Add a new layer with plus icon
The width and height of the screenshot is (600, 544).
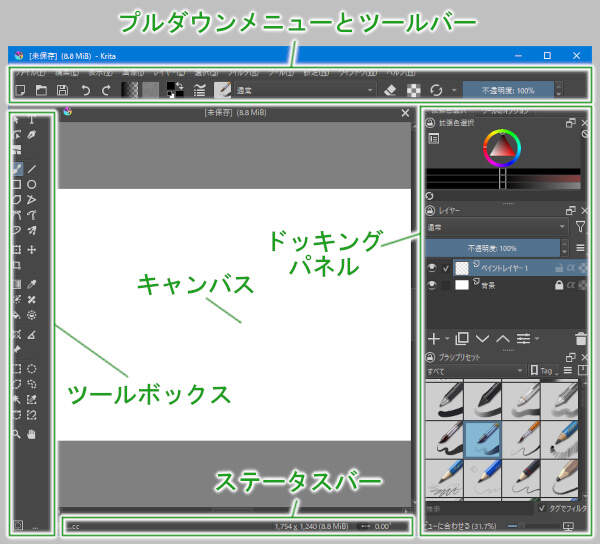point(433,339)
